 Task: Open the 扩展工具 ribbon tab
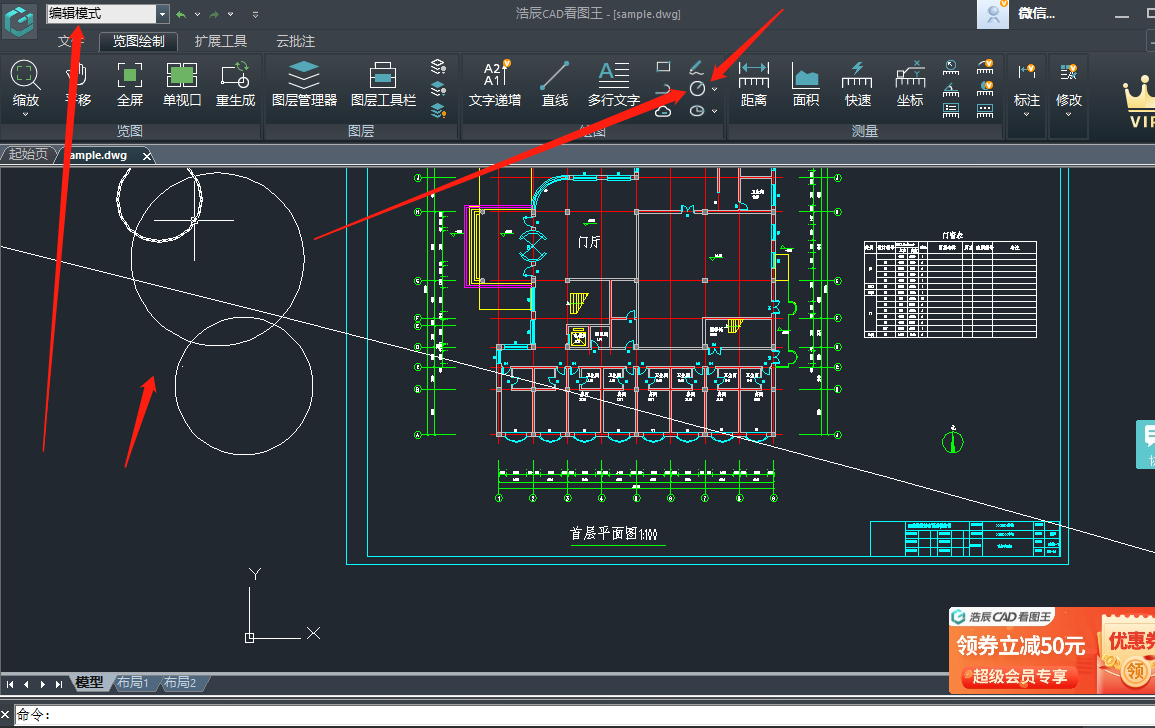(x=220, y=41)
